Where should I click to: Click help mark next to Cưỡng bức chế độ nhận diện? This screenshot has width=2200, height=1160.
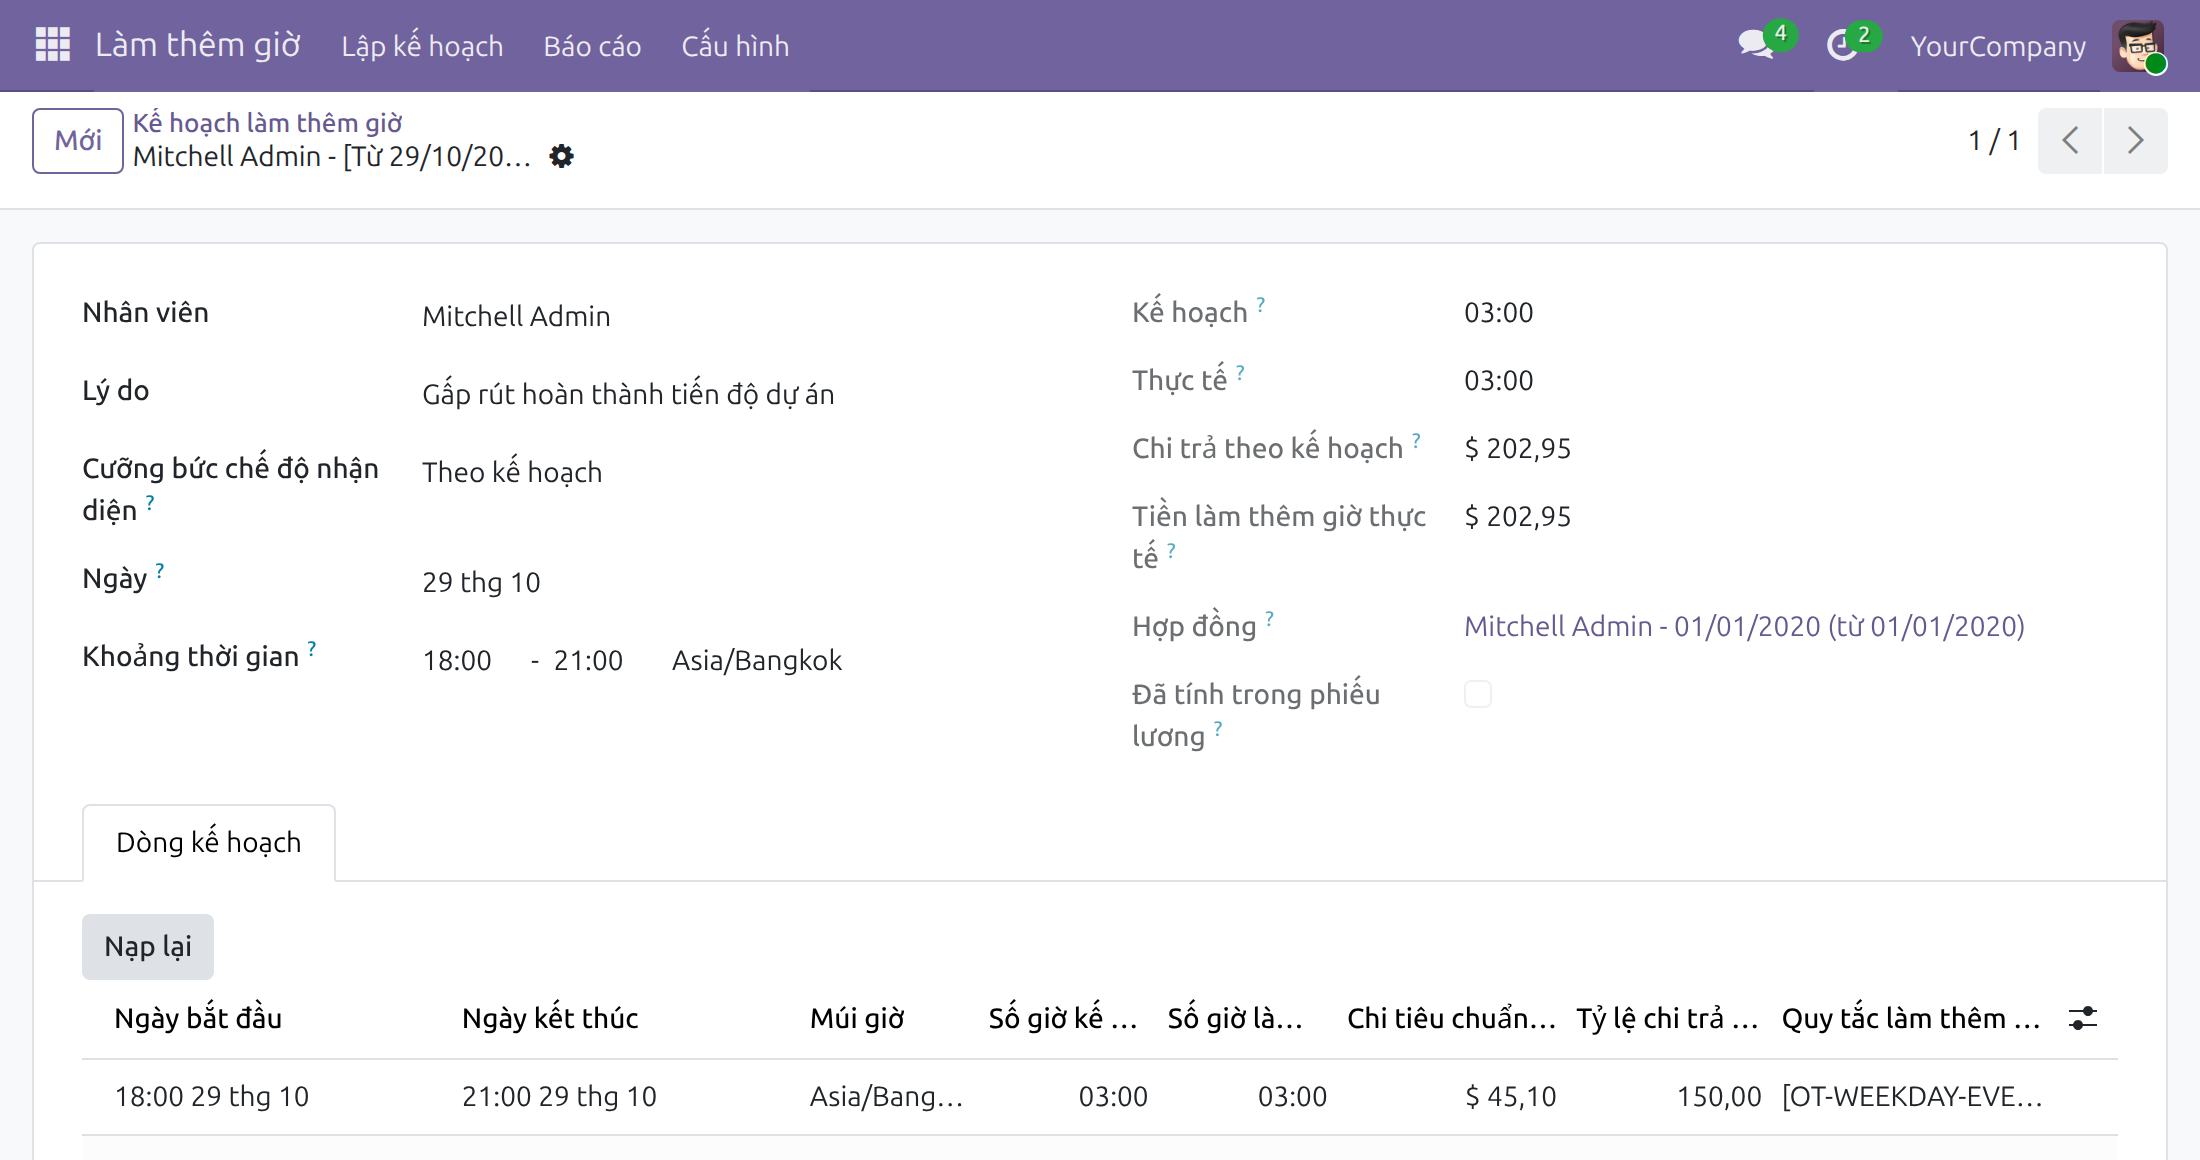pyautogui.click(x=150, y=502)
